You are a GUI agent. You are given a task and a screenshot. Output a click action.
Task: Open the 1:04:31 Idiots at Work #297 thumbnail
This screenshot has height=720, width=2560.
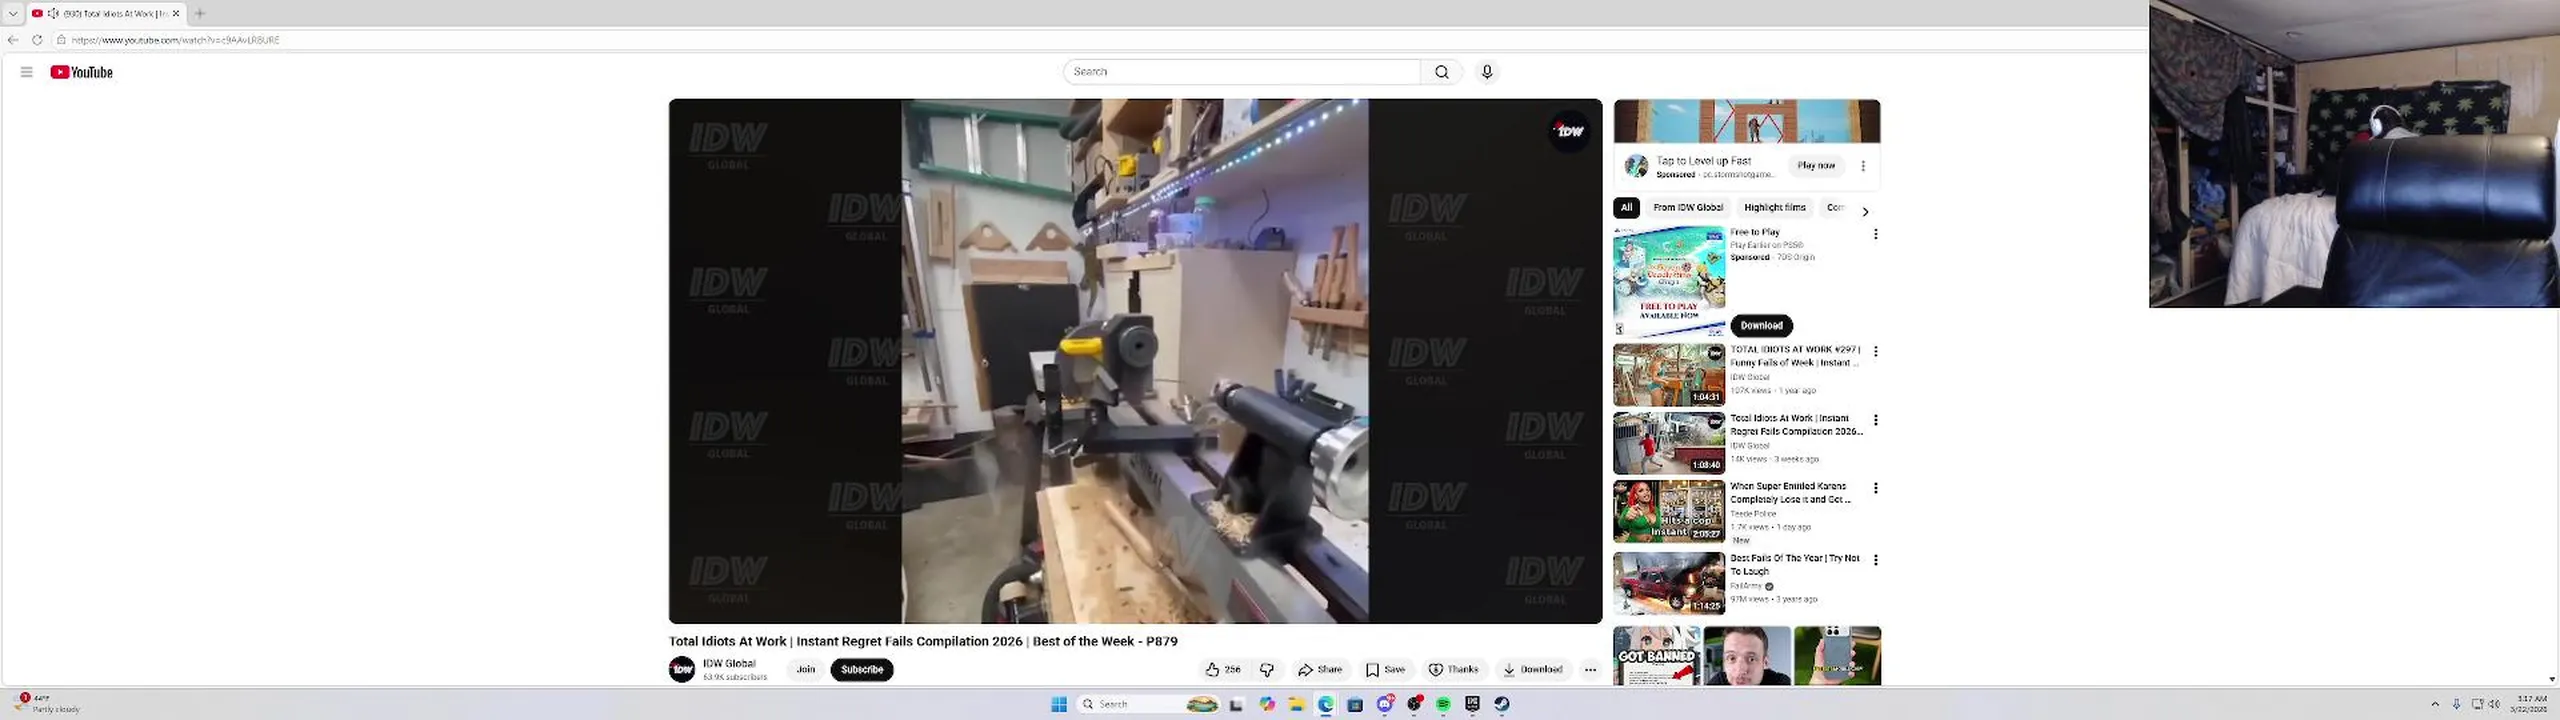[1669, 375]
